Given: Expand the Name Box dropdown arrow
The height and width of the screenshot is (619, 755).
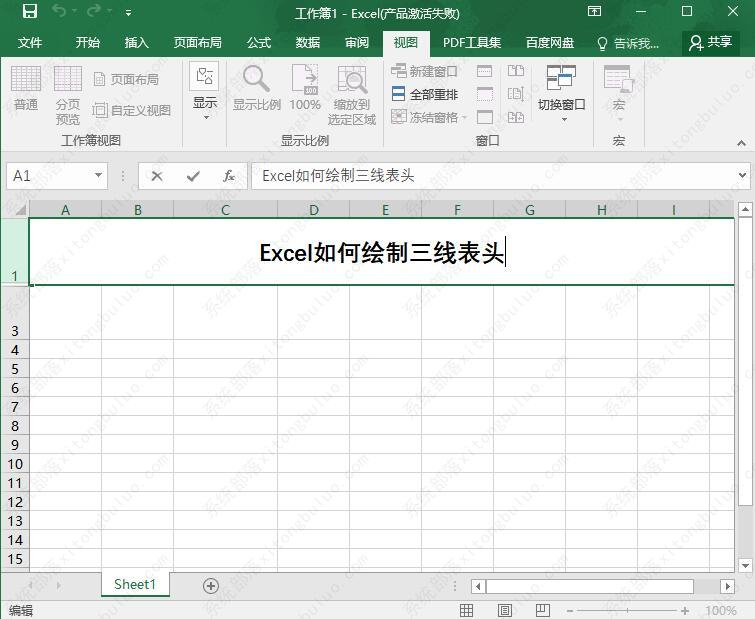Looking at the screenshot, I should [x=98, y=176].
